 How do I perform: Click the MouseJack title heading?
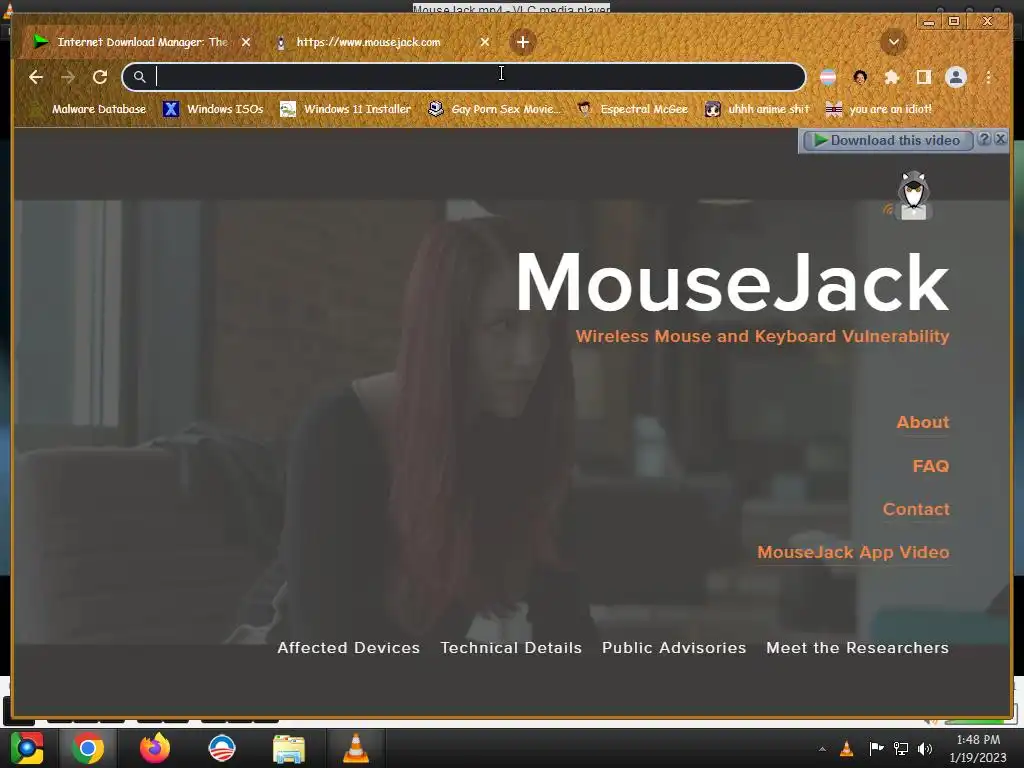[x=732, y=282]
